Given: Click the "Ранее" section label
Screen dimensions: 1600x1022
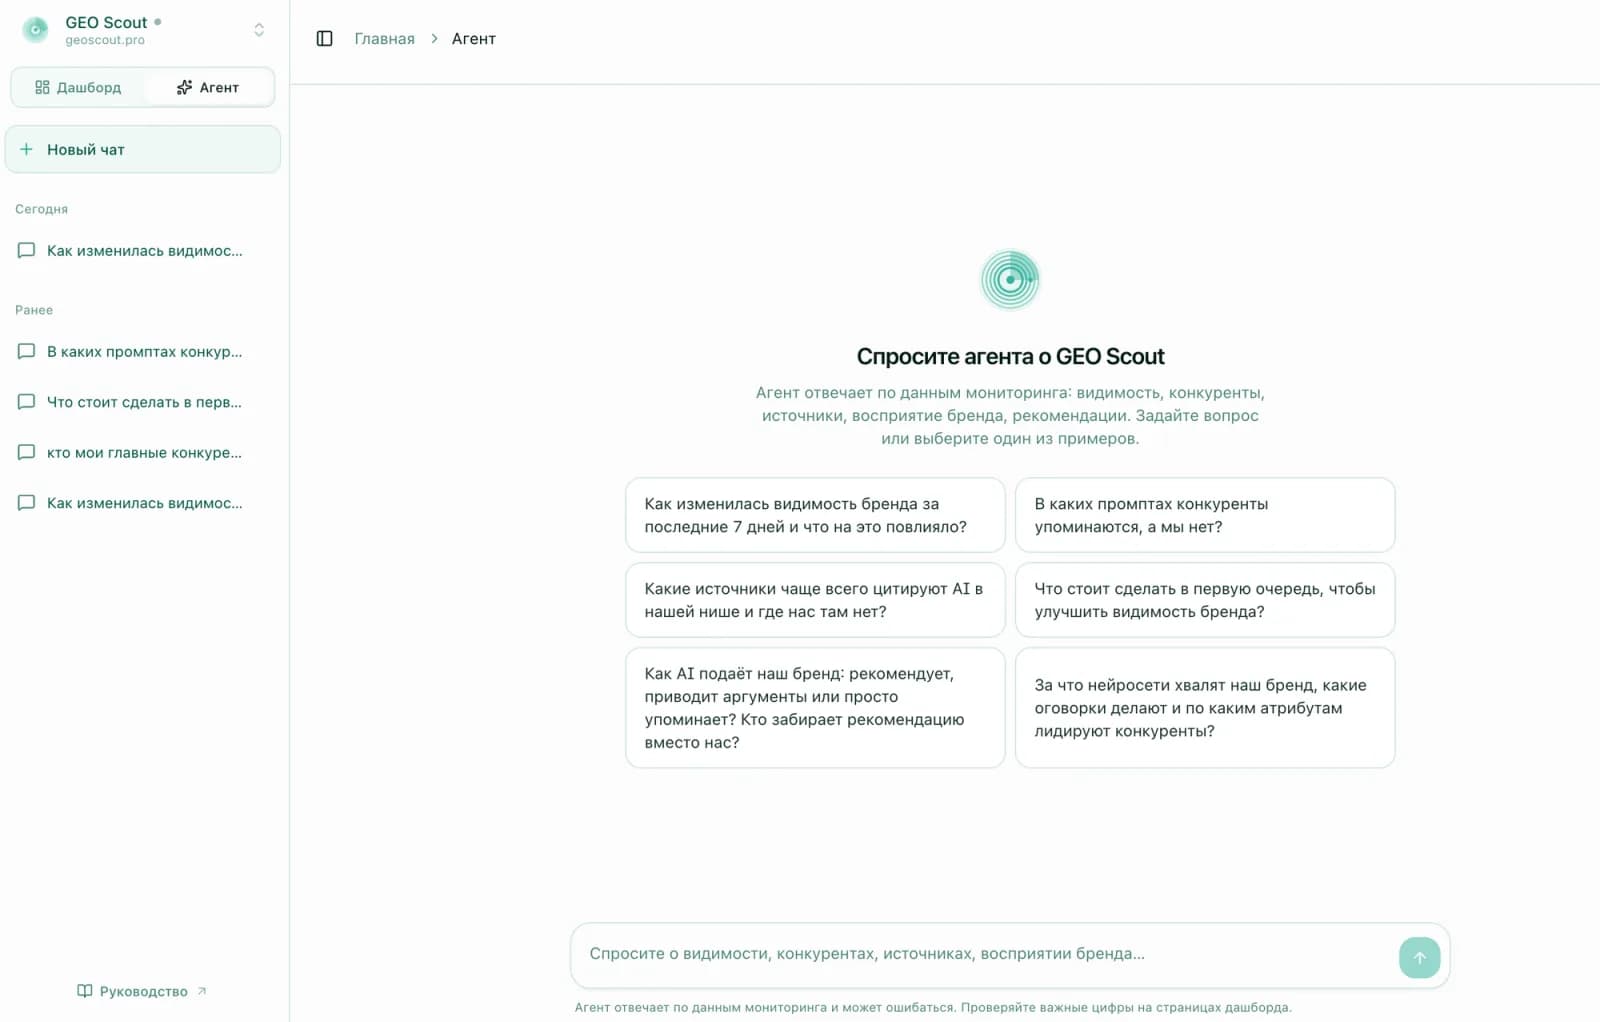Looking at the screenshot, I should pyautogui.click(x=34, y=310).
